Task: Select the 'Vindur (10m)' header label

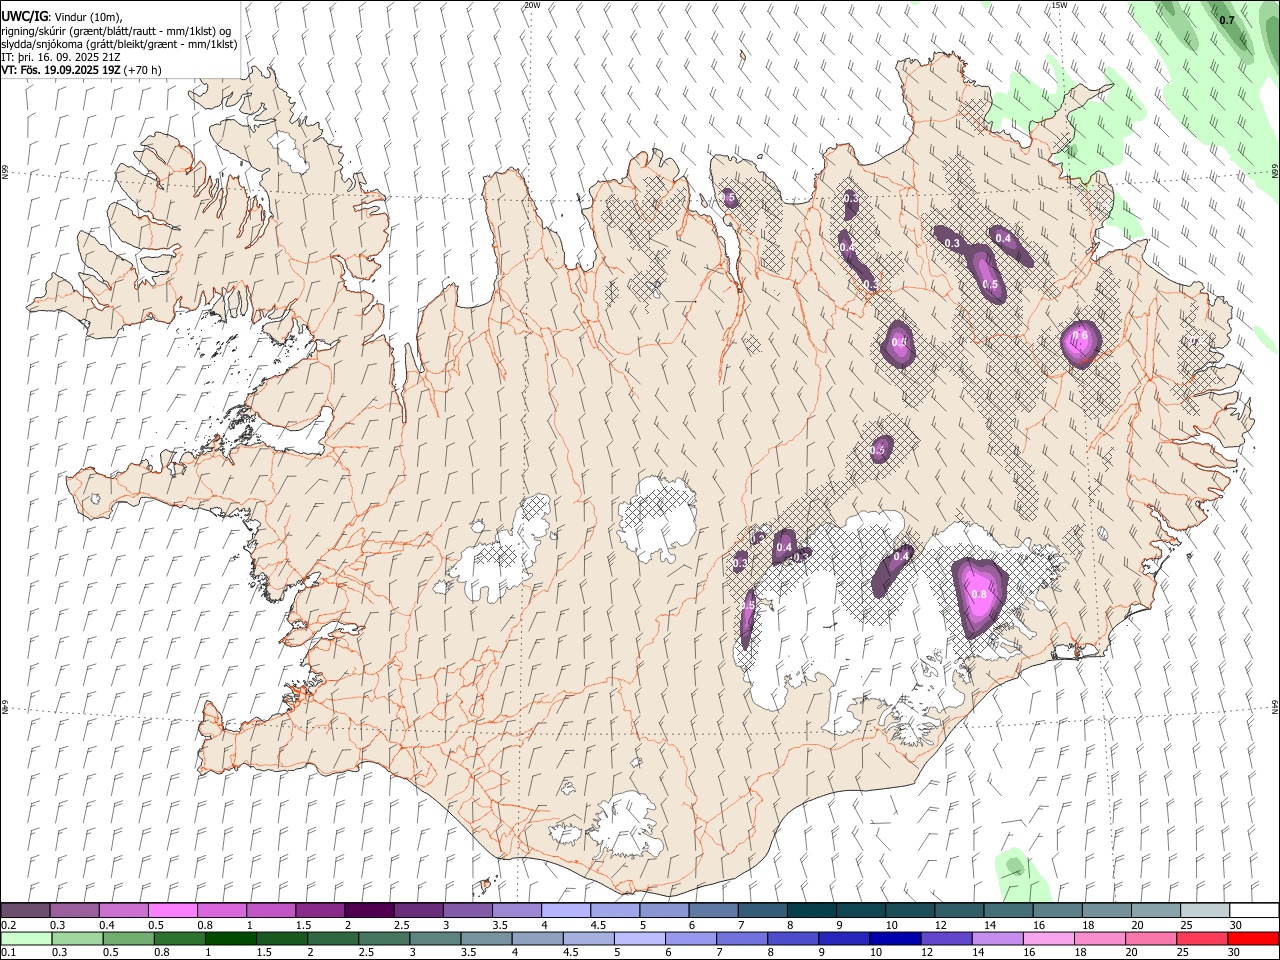Action: pos(86,17)
